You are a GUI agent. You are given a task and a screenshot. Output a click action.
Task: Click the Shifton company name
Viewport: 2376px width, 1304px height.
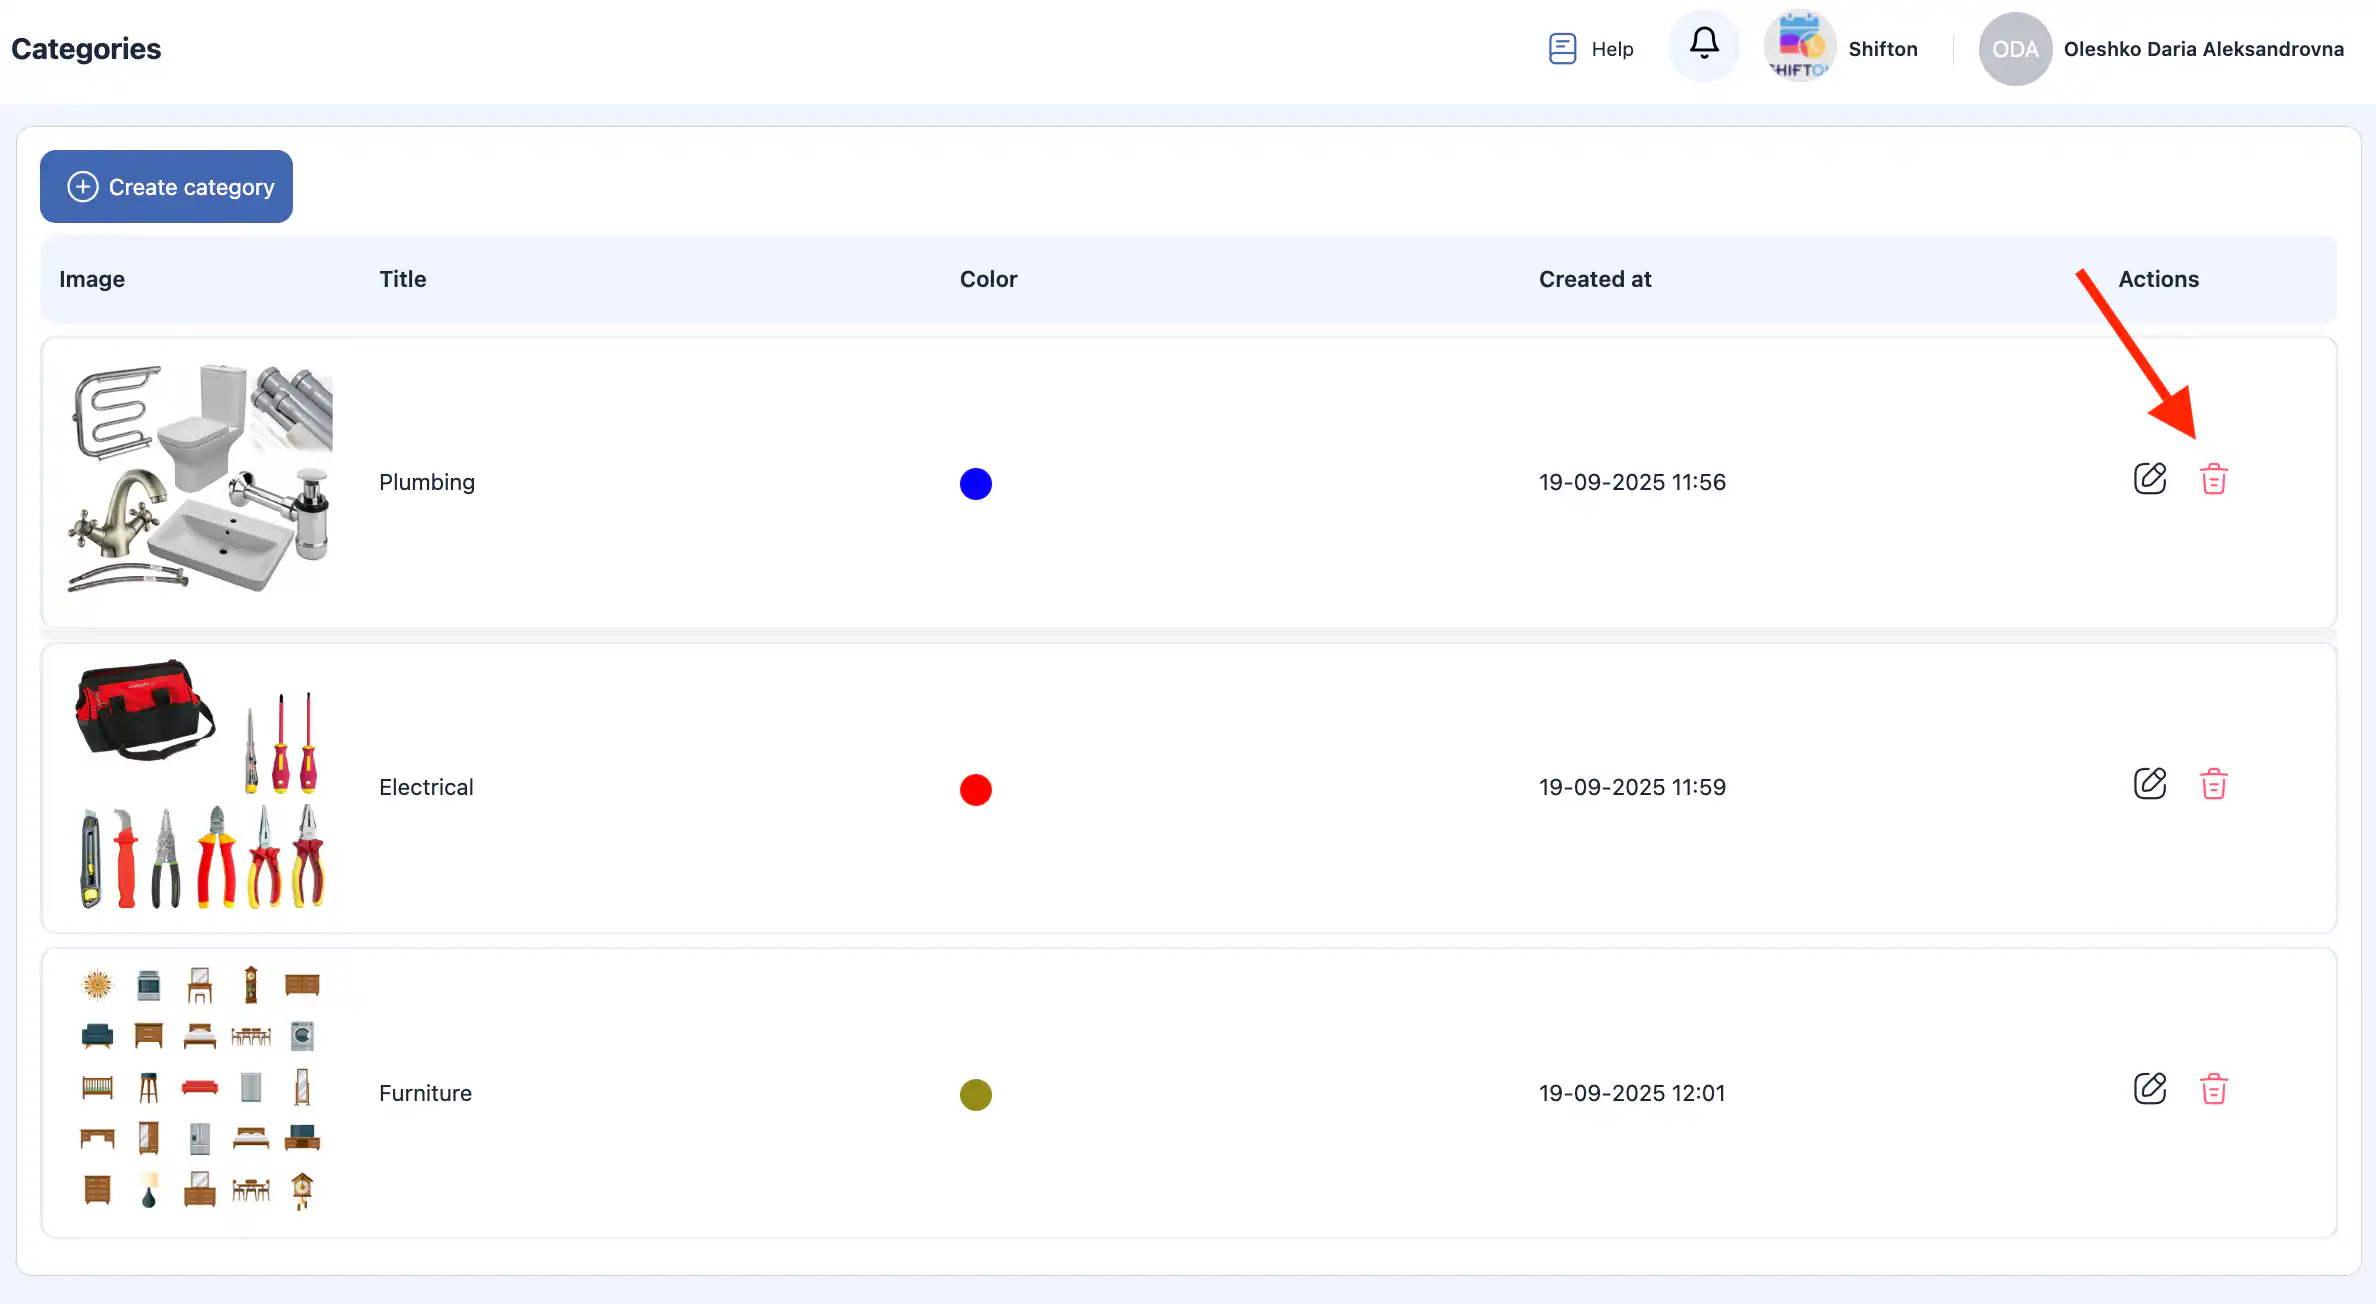1882,49
